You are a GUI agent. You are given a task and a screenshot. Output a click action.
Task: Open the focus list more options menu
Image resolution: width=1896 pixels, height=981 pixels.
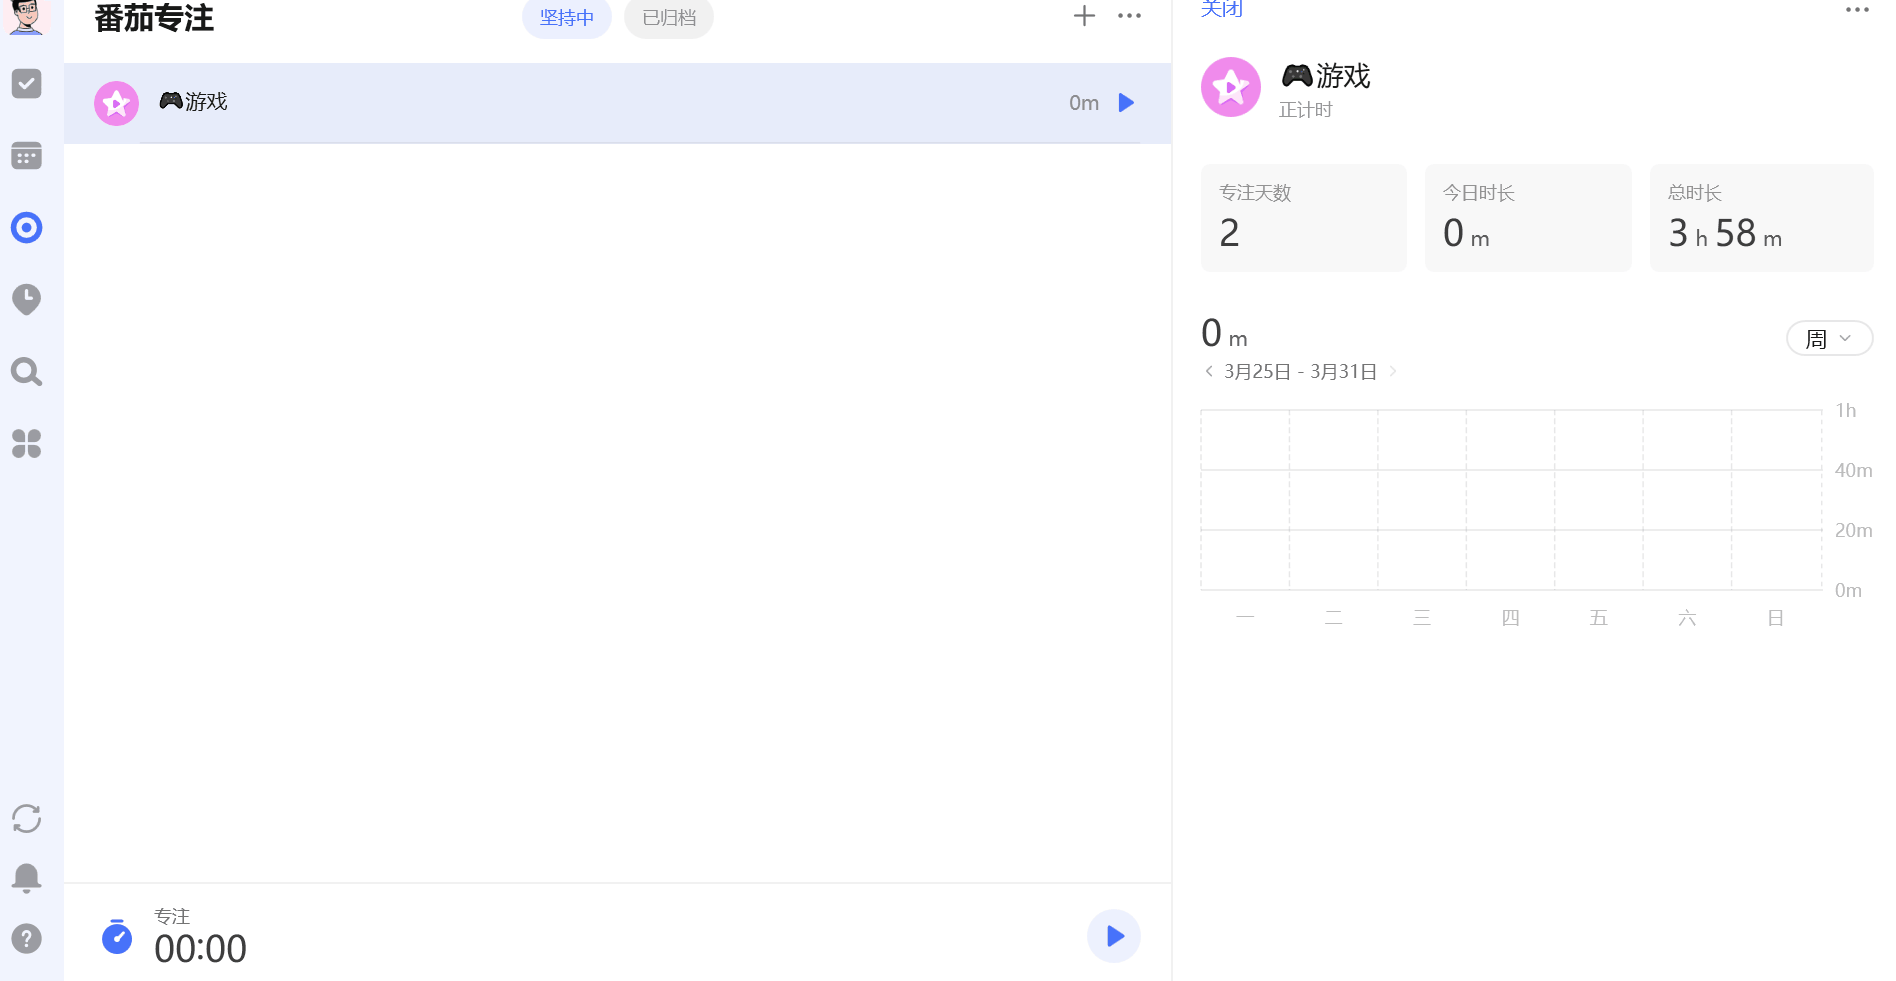(1129, 16)
